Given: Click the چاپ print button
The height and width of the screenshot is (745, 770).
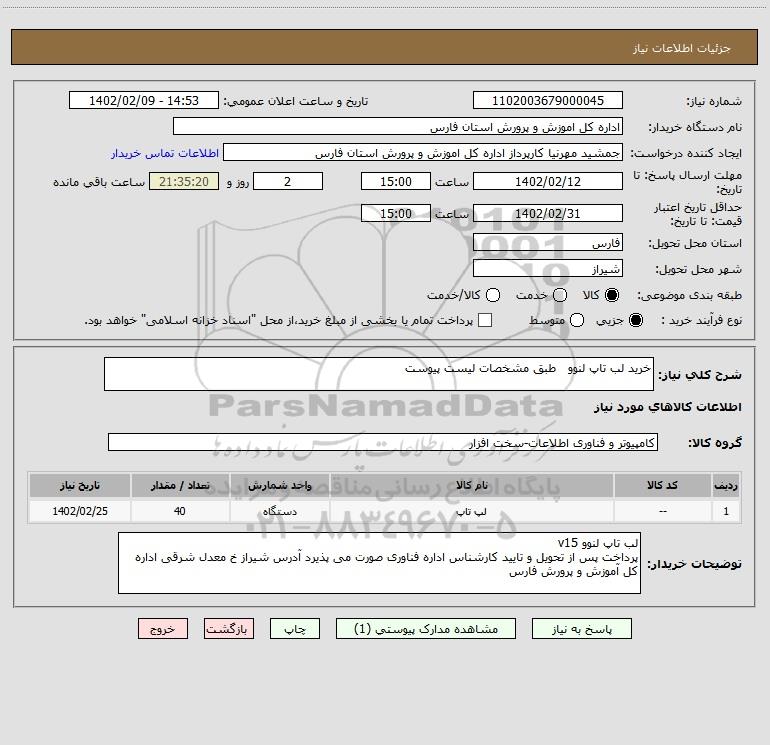Looking at the screenshot, I should click(295, 629).
